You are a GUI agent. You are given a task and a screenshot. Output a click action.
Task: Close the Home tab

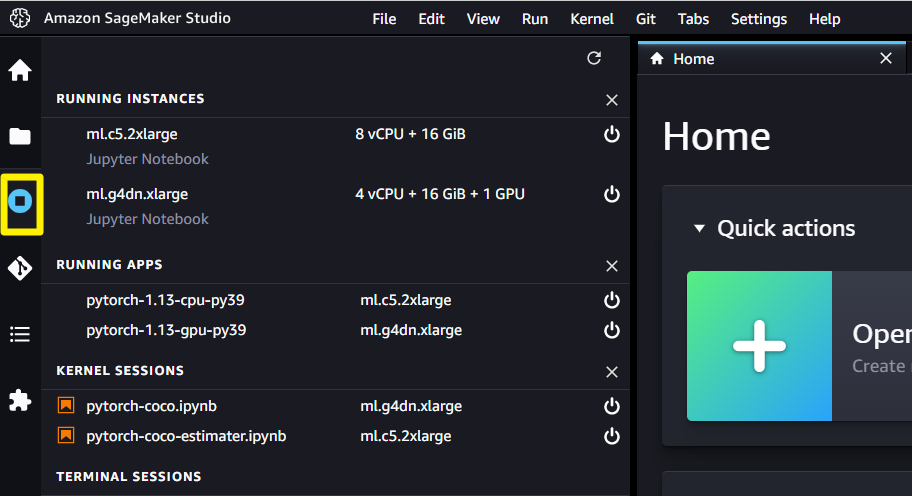point(886,58)
